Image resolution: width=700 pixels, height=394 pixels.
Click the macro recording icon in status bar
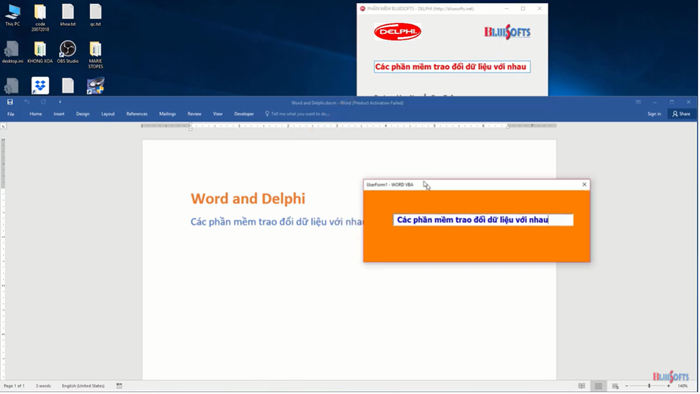coord(119,386)
